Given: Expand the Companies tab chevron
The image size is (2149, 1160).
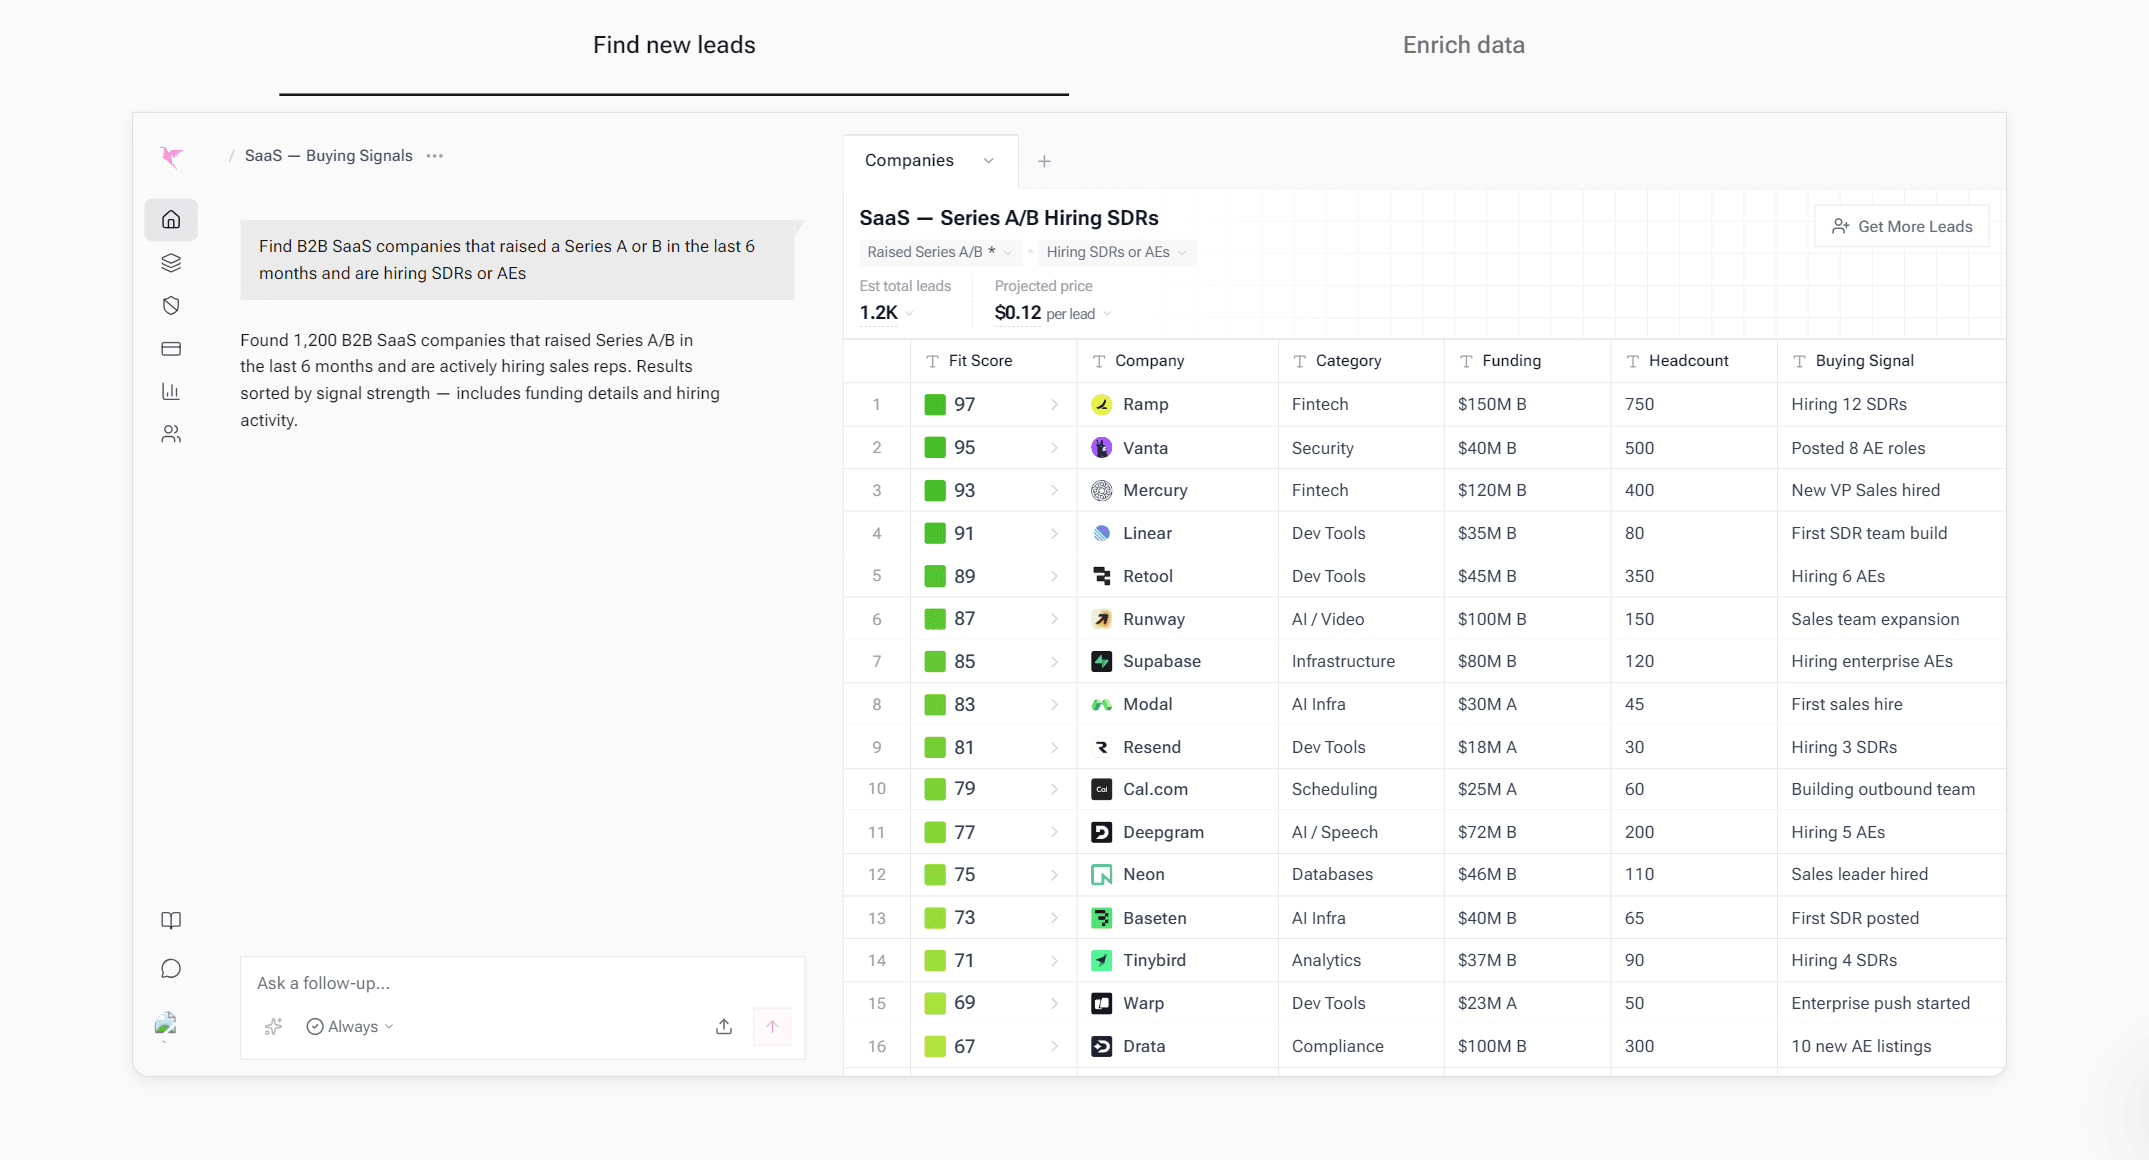Looking at the screenshot, I should (988, 161).
